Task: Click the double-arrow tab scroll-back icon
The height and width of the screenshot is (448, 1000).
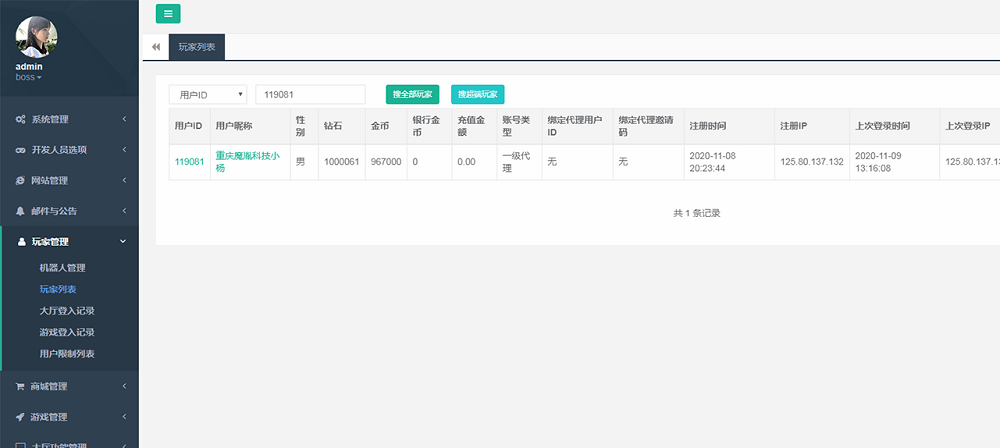Action: (155, 47)
